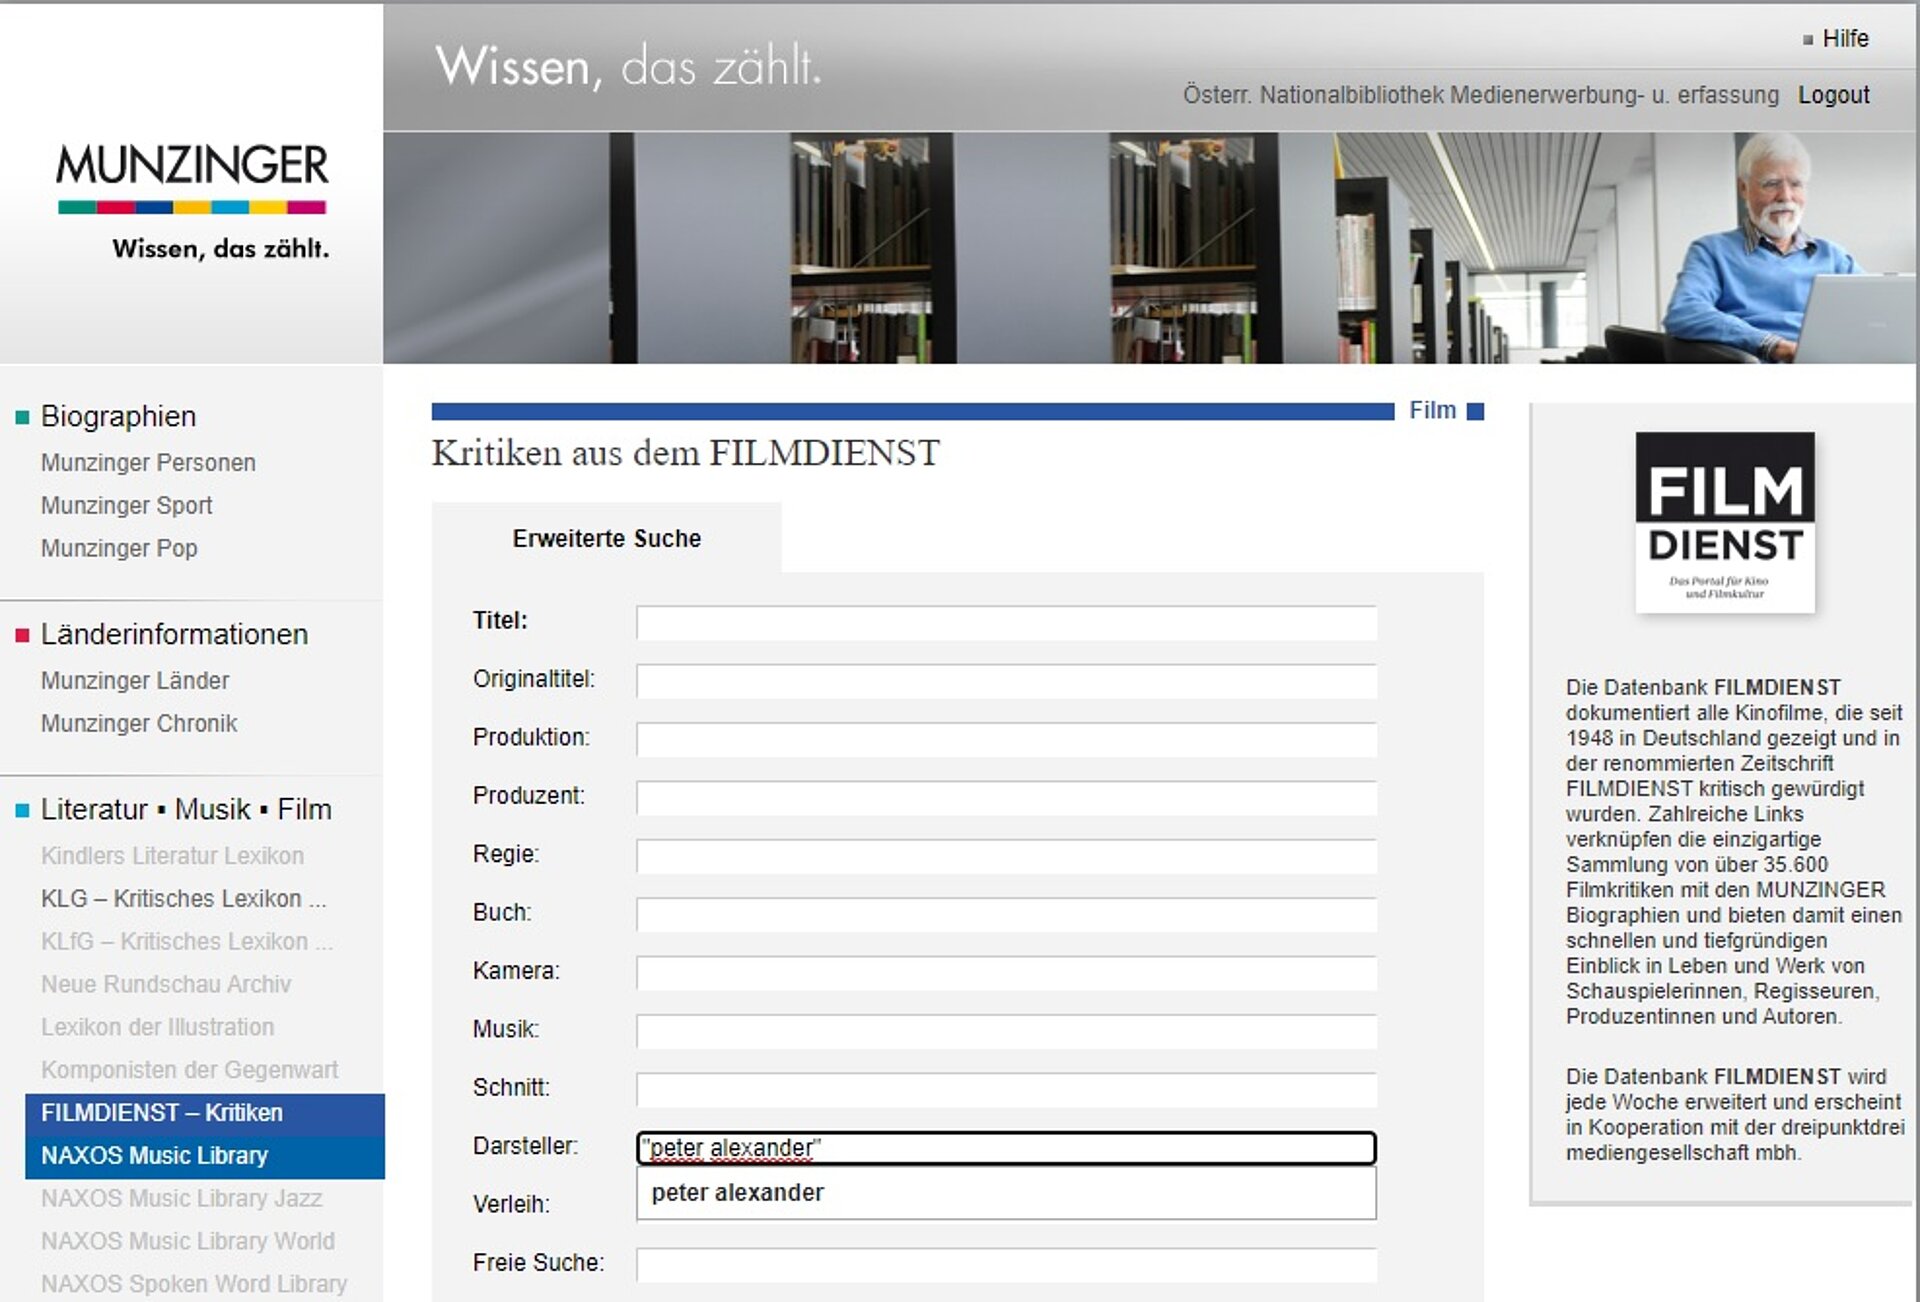Open the Literatur Musik Film section

click(x=186, y=809)
